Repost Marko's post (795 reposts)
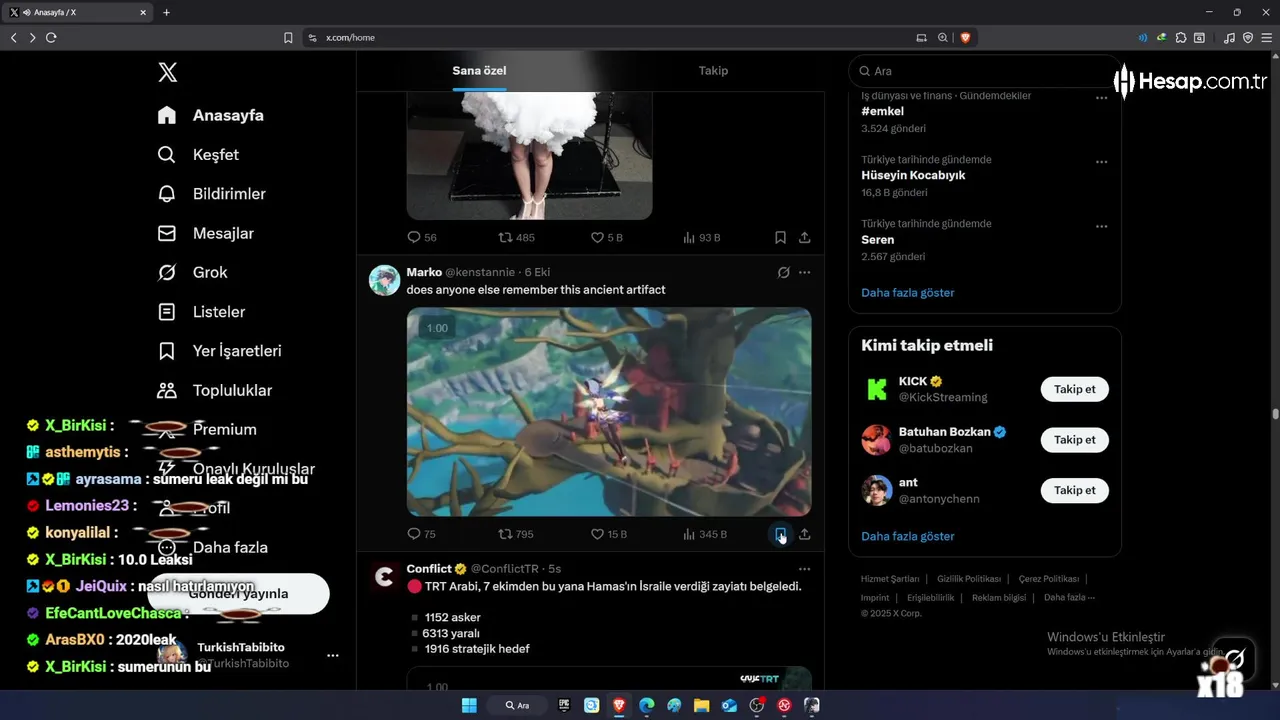This screenshot has height=720, width=1280. pyautogui.click(x=516, y=534)
